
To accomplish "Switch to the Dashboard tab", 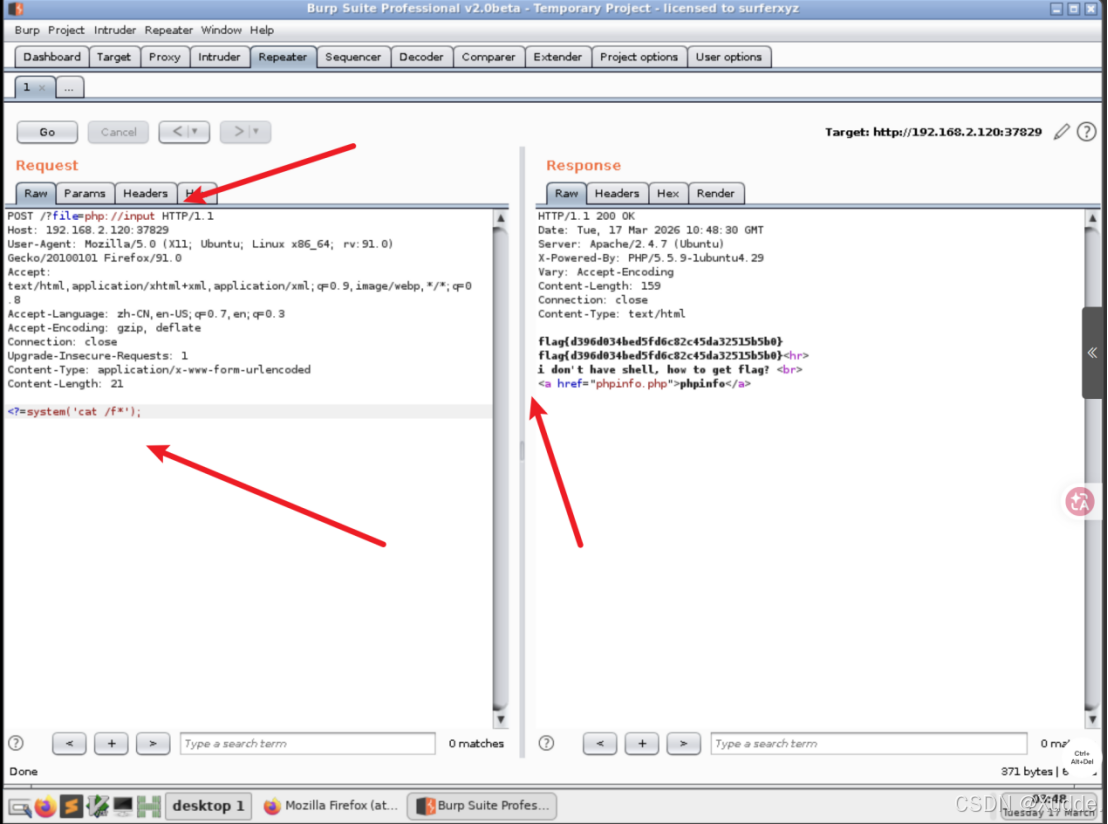I will [x=52, y=57].
